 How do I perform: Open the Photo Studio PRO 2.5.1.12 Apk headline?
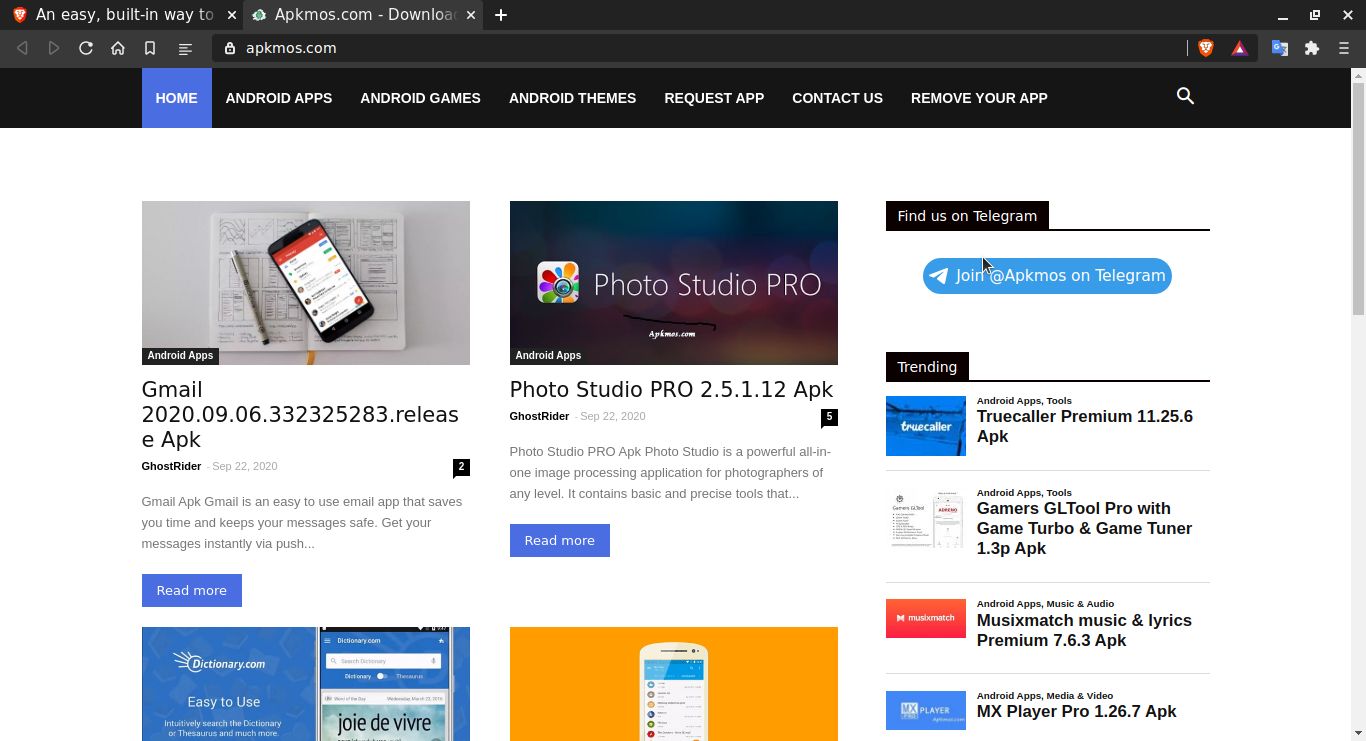click(671, 390)
